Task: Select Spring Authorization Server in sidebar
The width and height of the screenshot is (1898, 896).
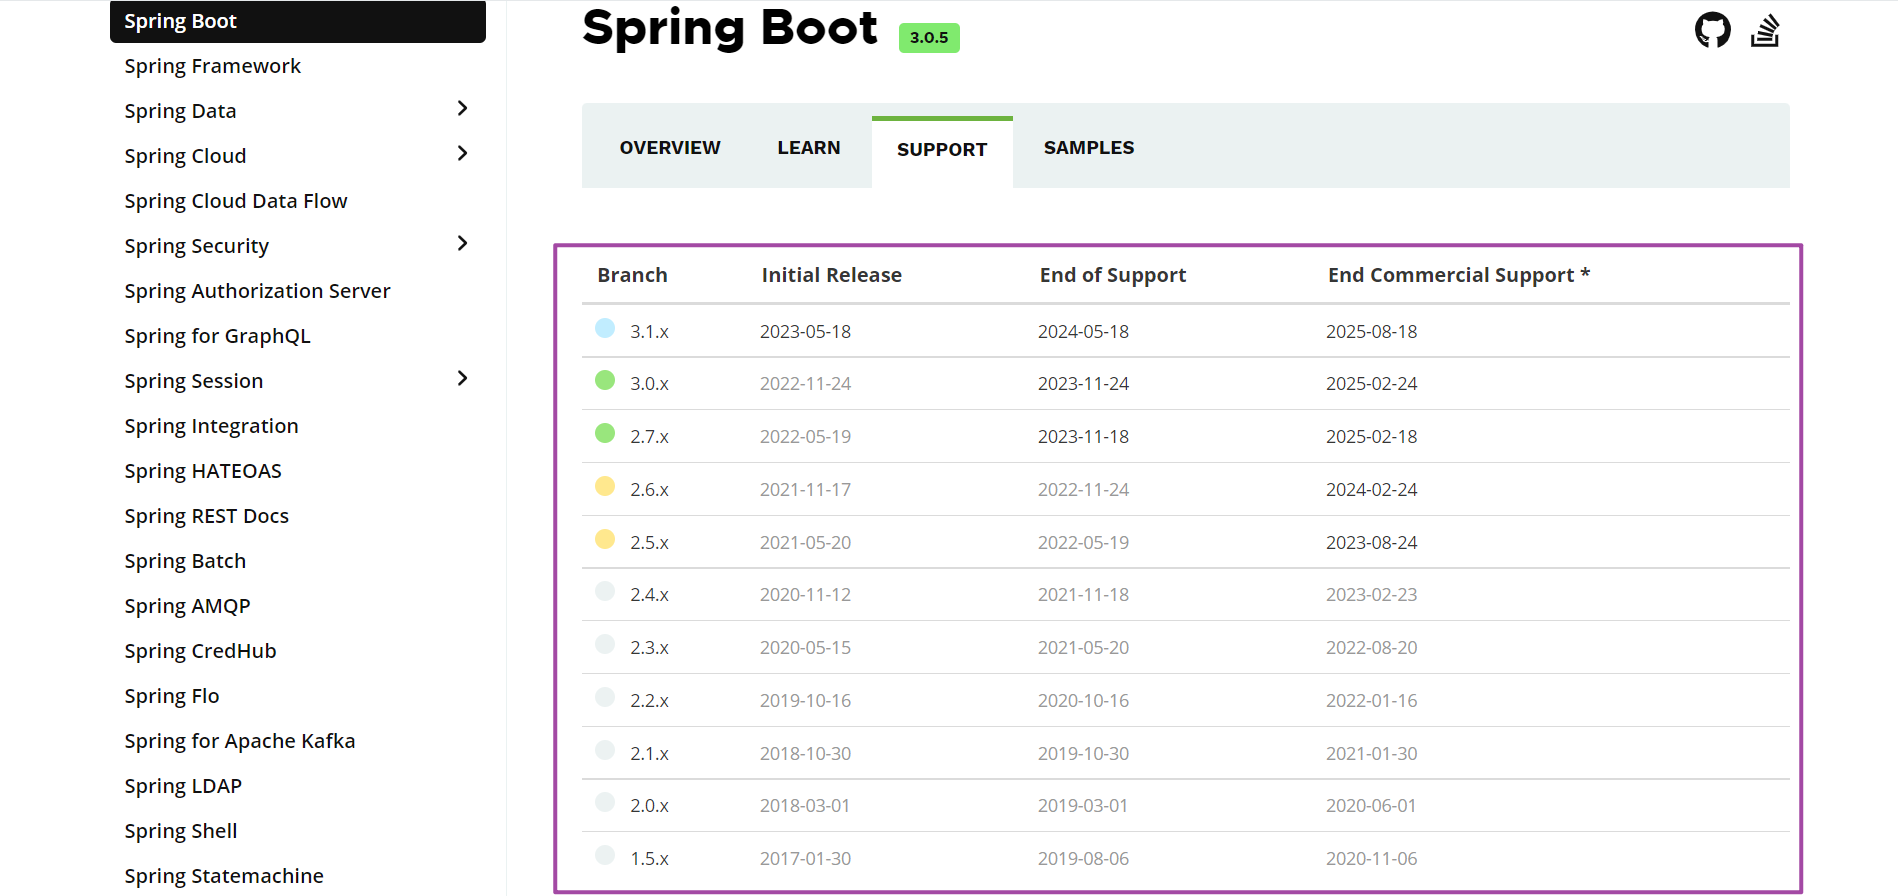Action: click(257, 291)
